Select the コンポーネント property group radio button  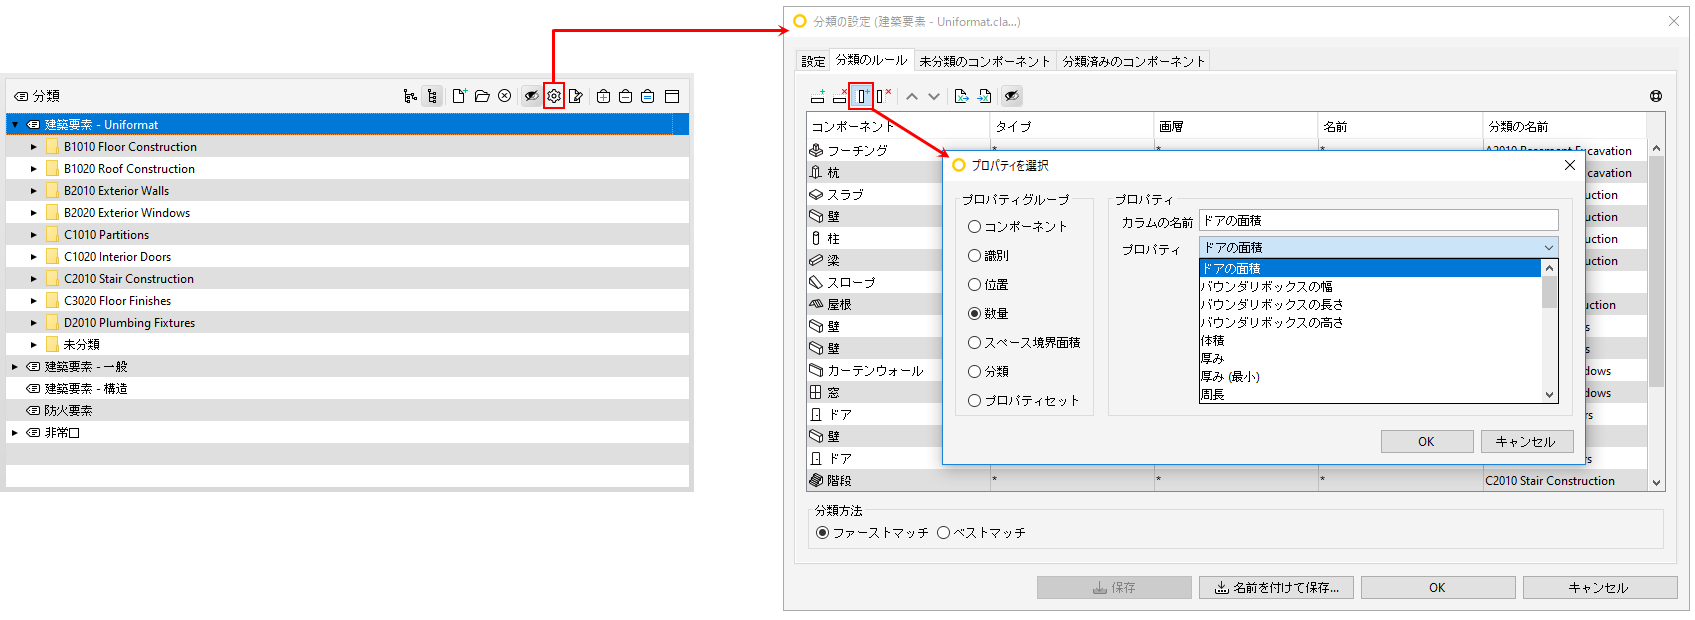974,227
